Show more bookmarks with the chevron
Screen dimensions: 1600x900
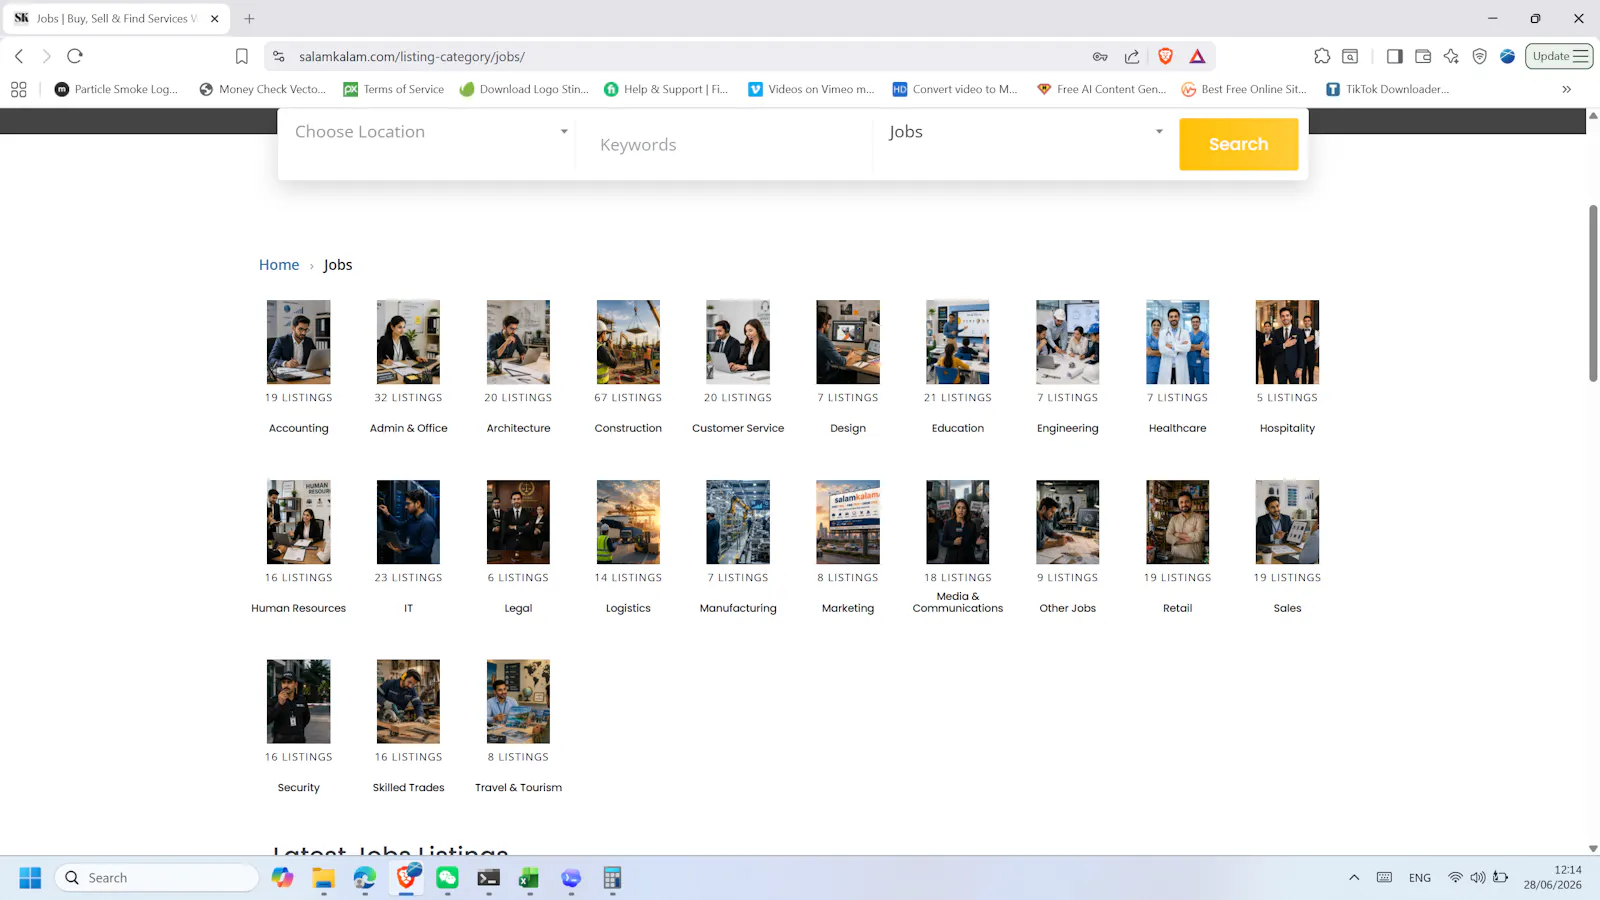coord(1567,89)
